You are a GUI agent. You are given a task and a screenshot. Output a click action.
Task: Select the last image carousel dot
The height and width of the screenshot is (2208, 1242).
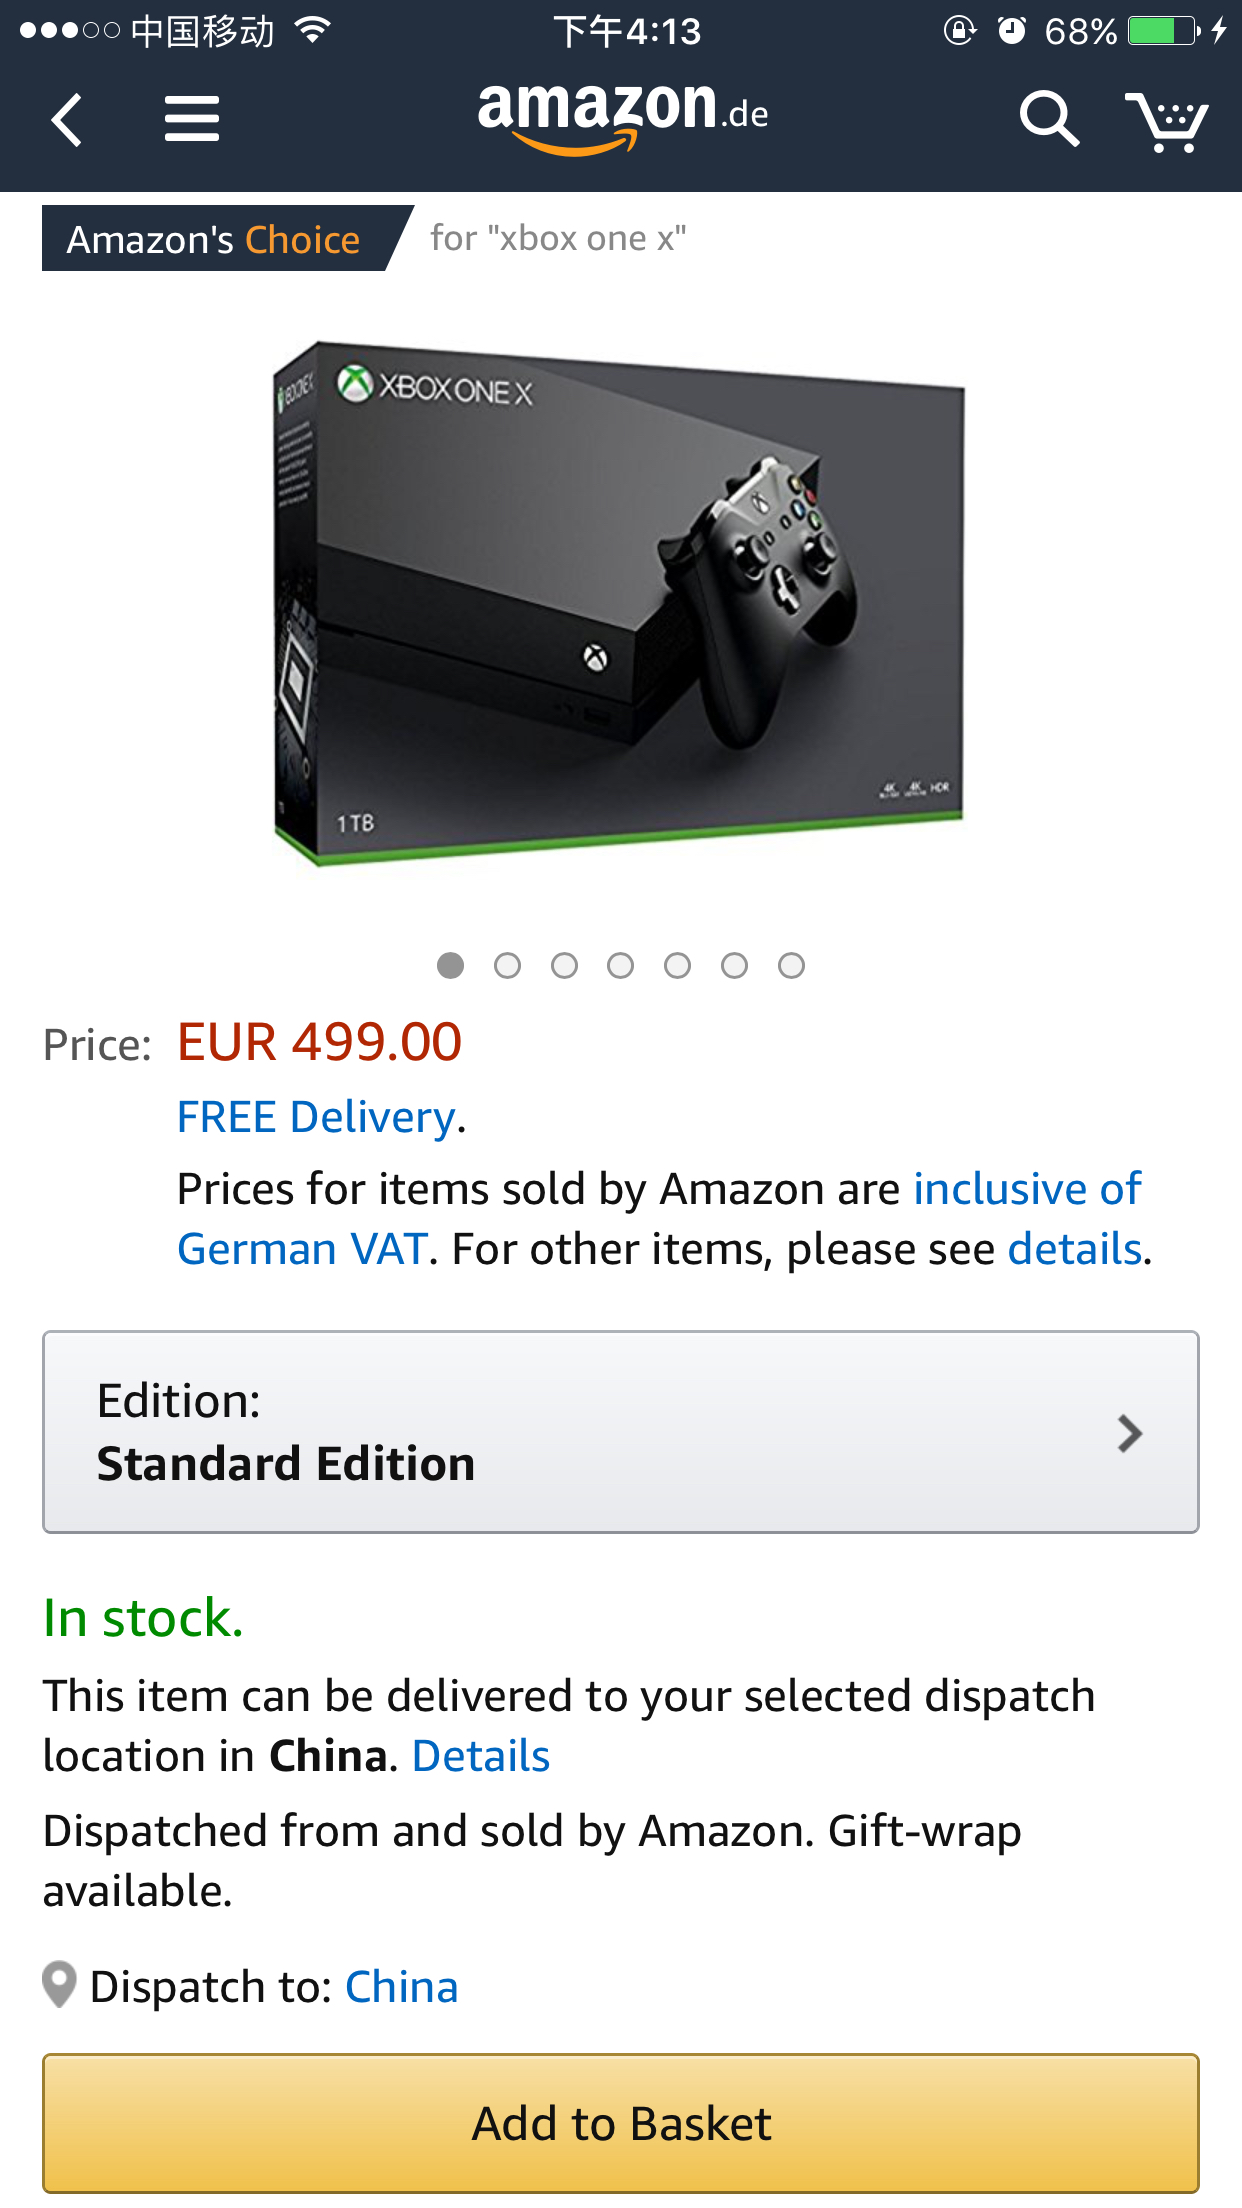click(791, 965)
